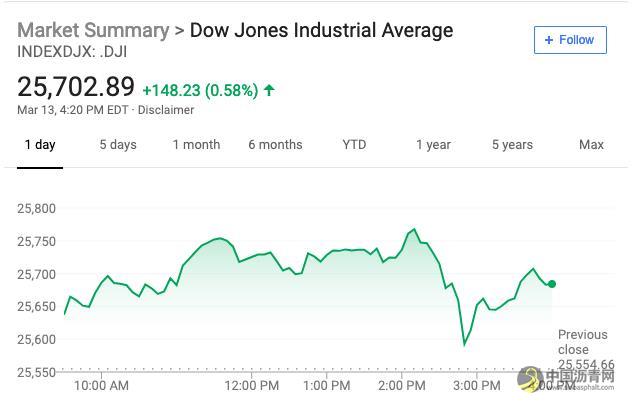Image resolution: width=633 pixels, height=410 pixels.
Task: Click the green endpoint dot on chart
Action: pos(552,284)
